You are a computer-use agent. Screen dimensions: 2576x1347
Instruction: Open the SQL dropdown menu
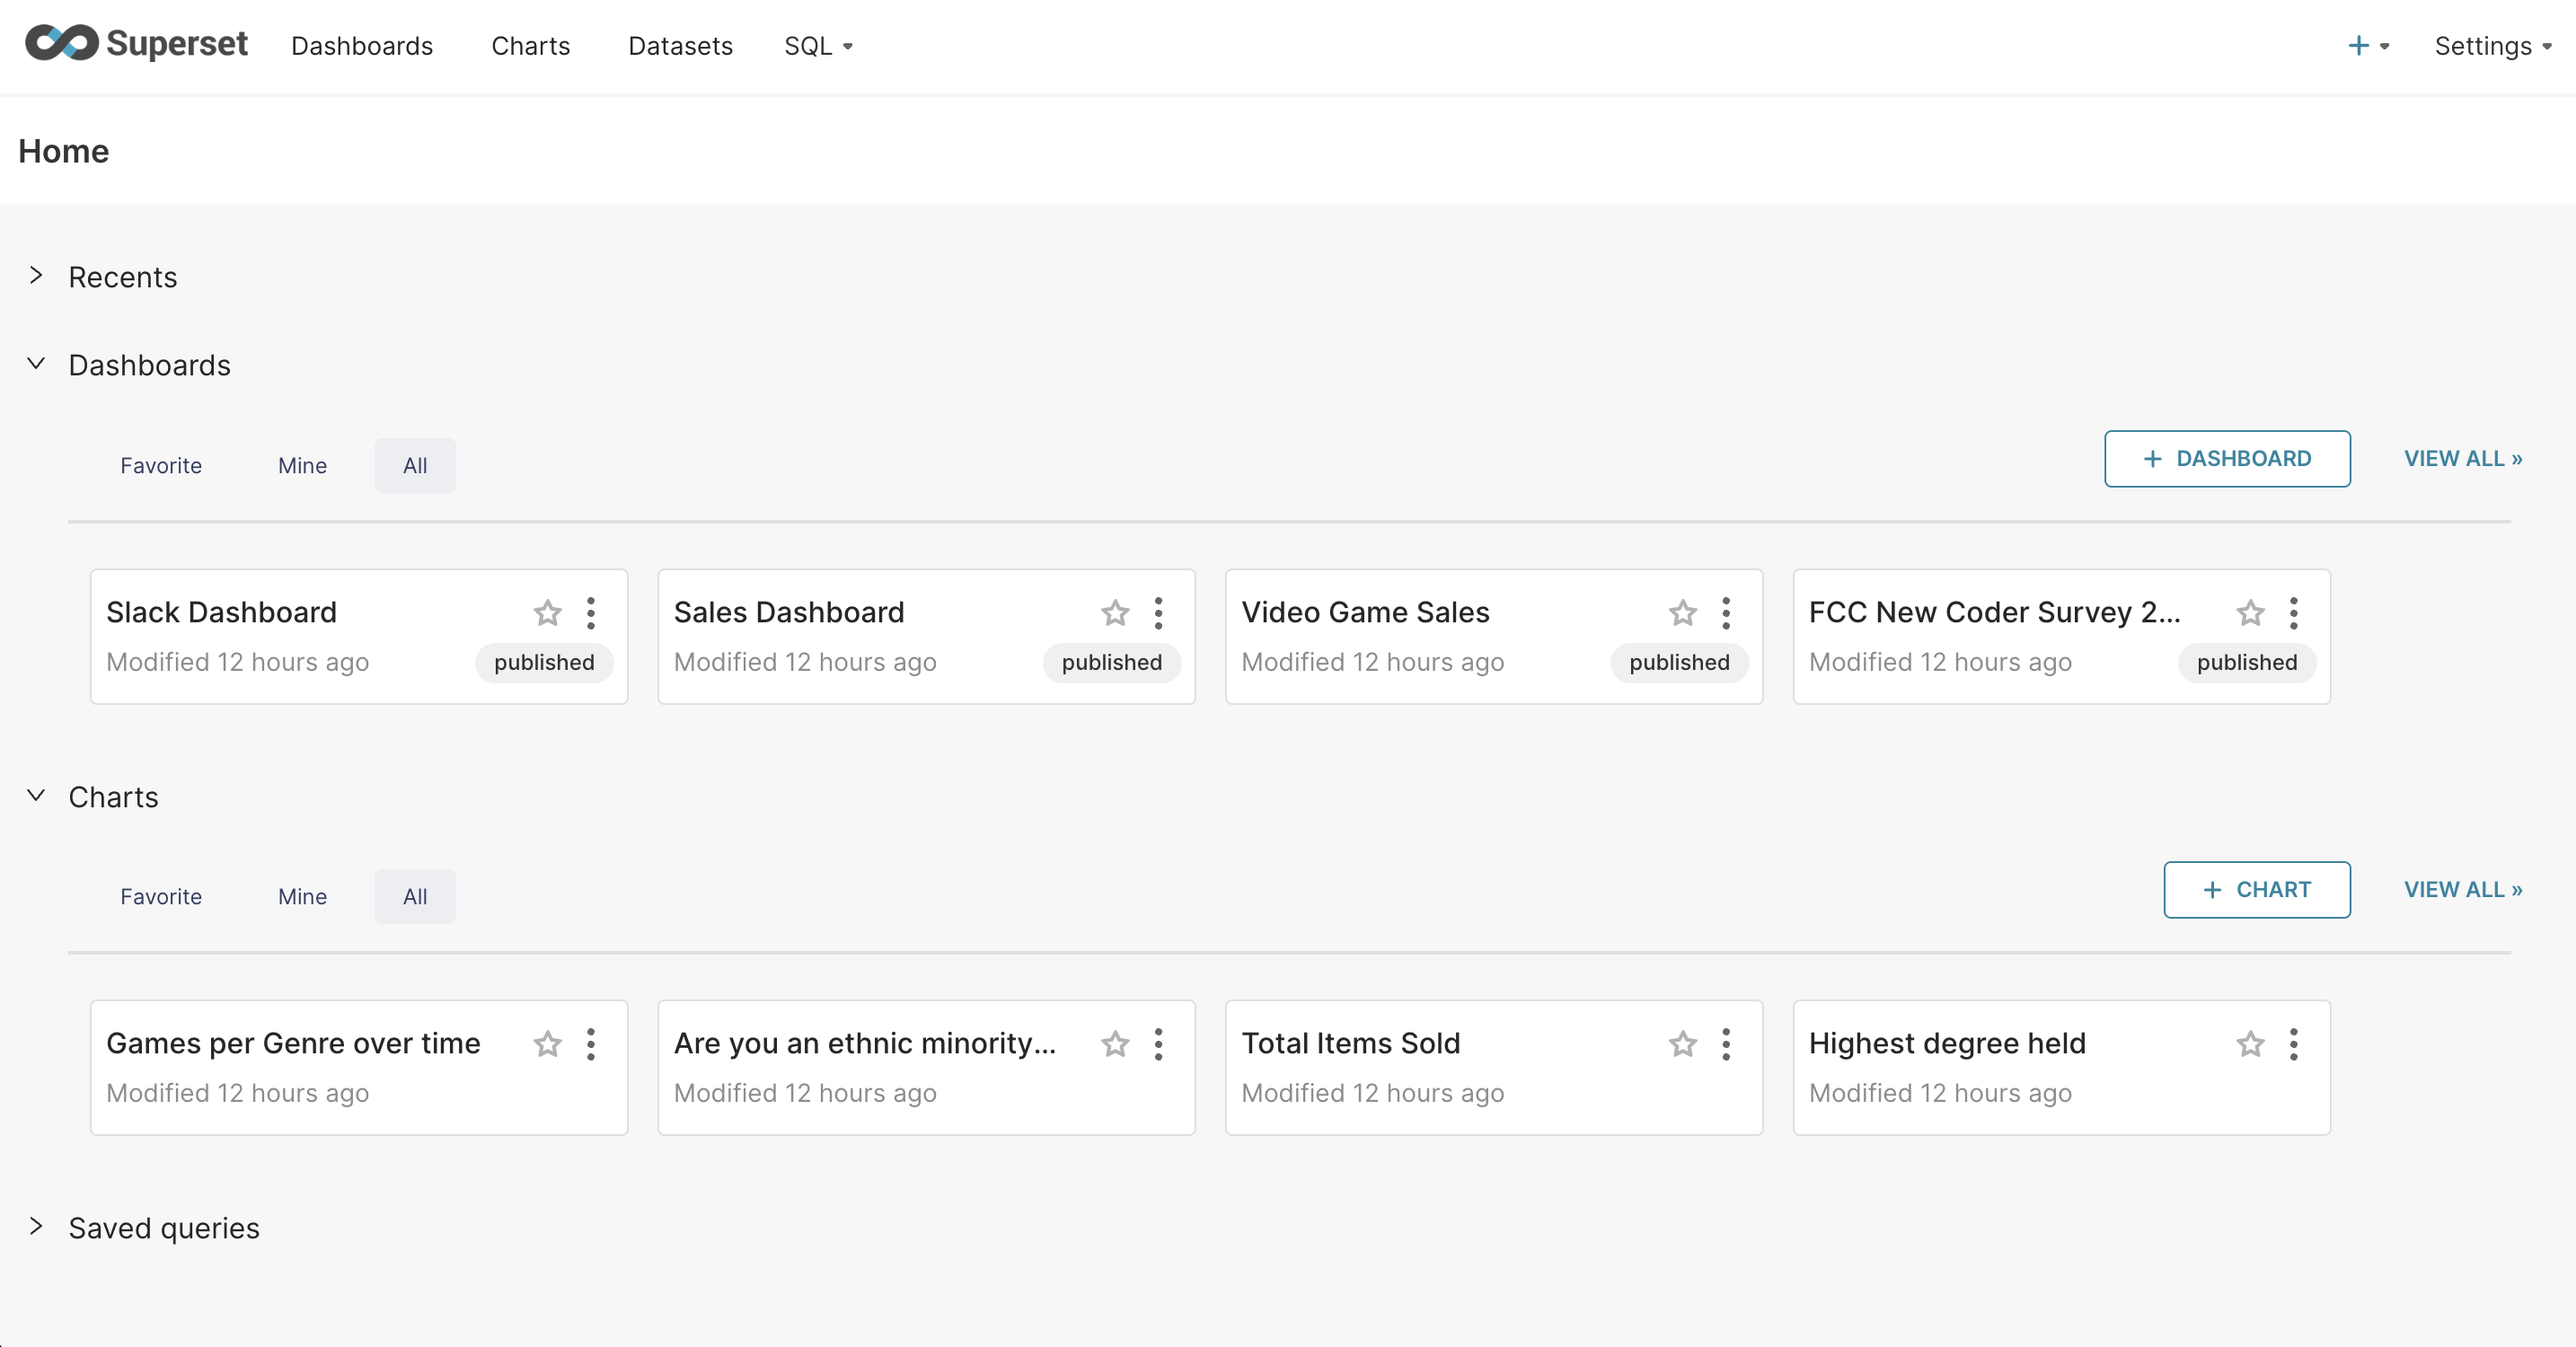[816, 46]
